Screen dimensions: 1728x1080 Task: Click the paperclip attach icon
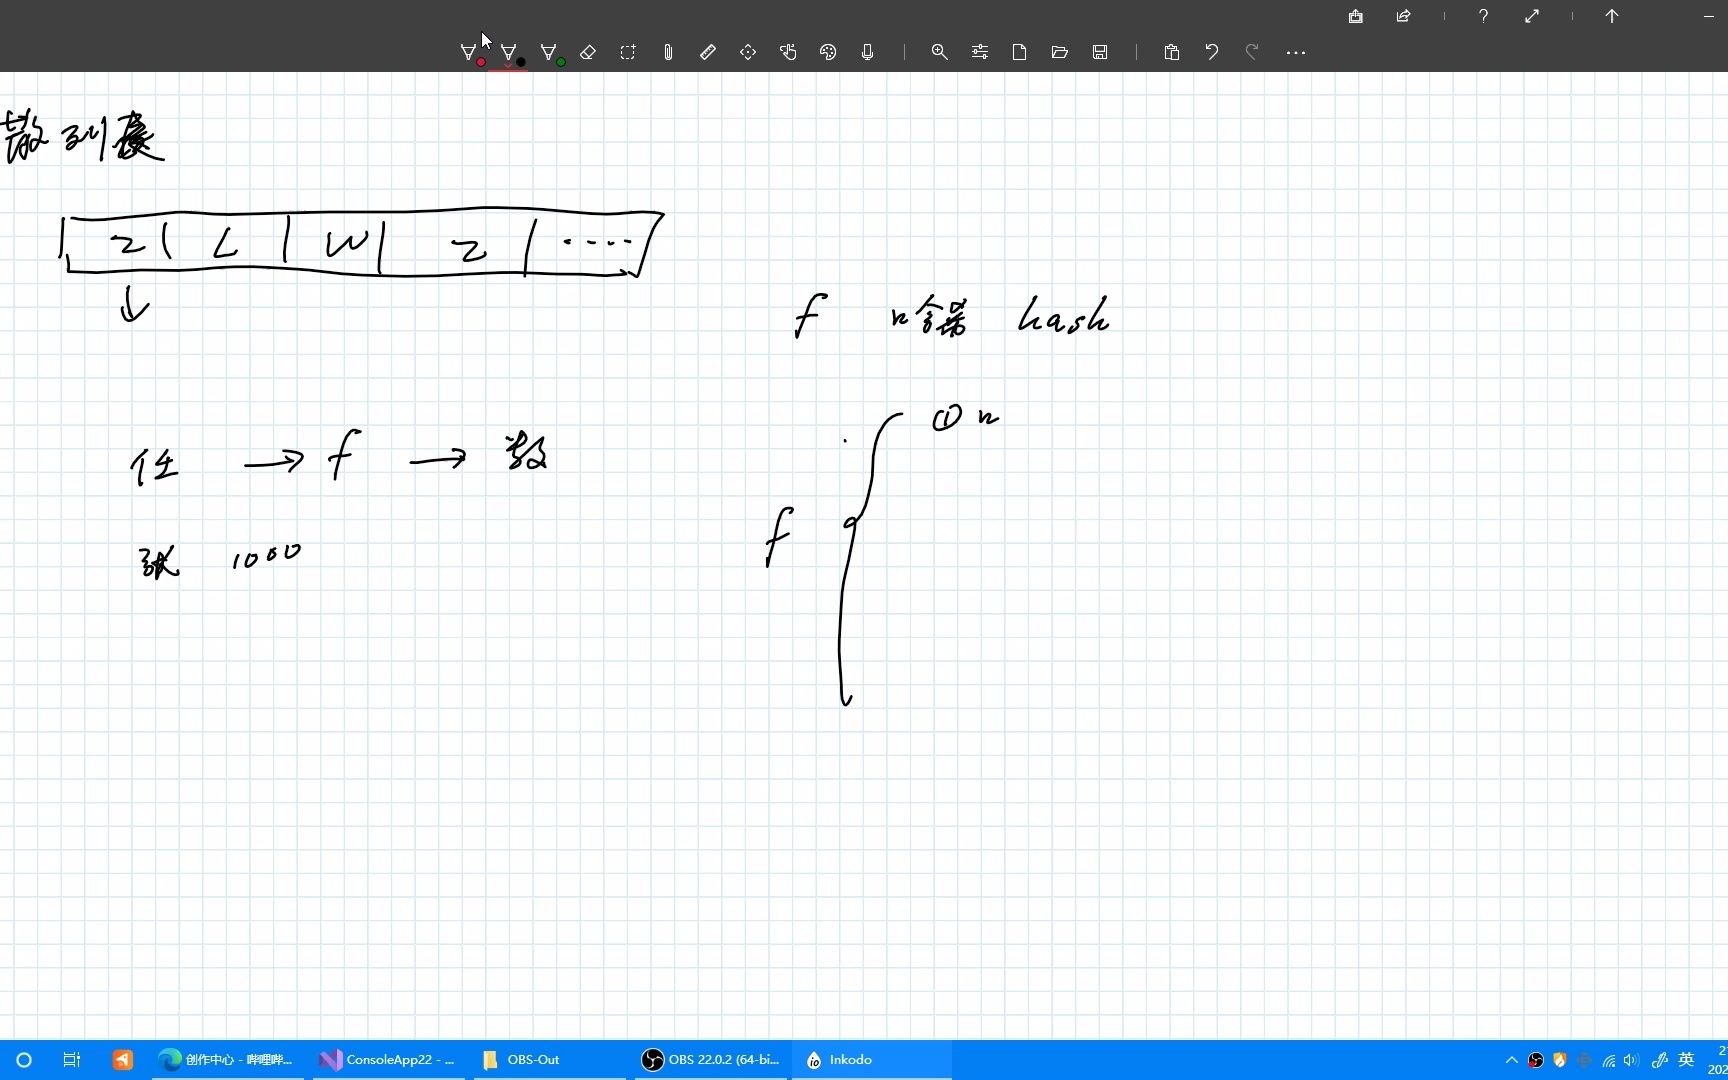click(x=668, y=52)
